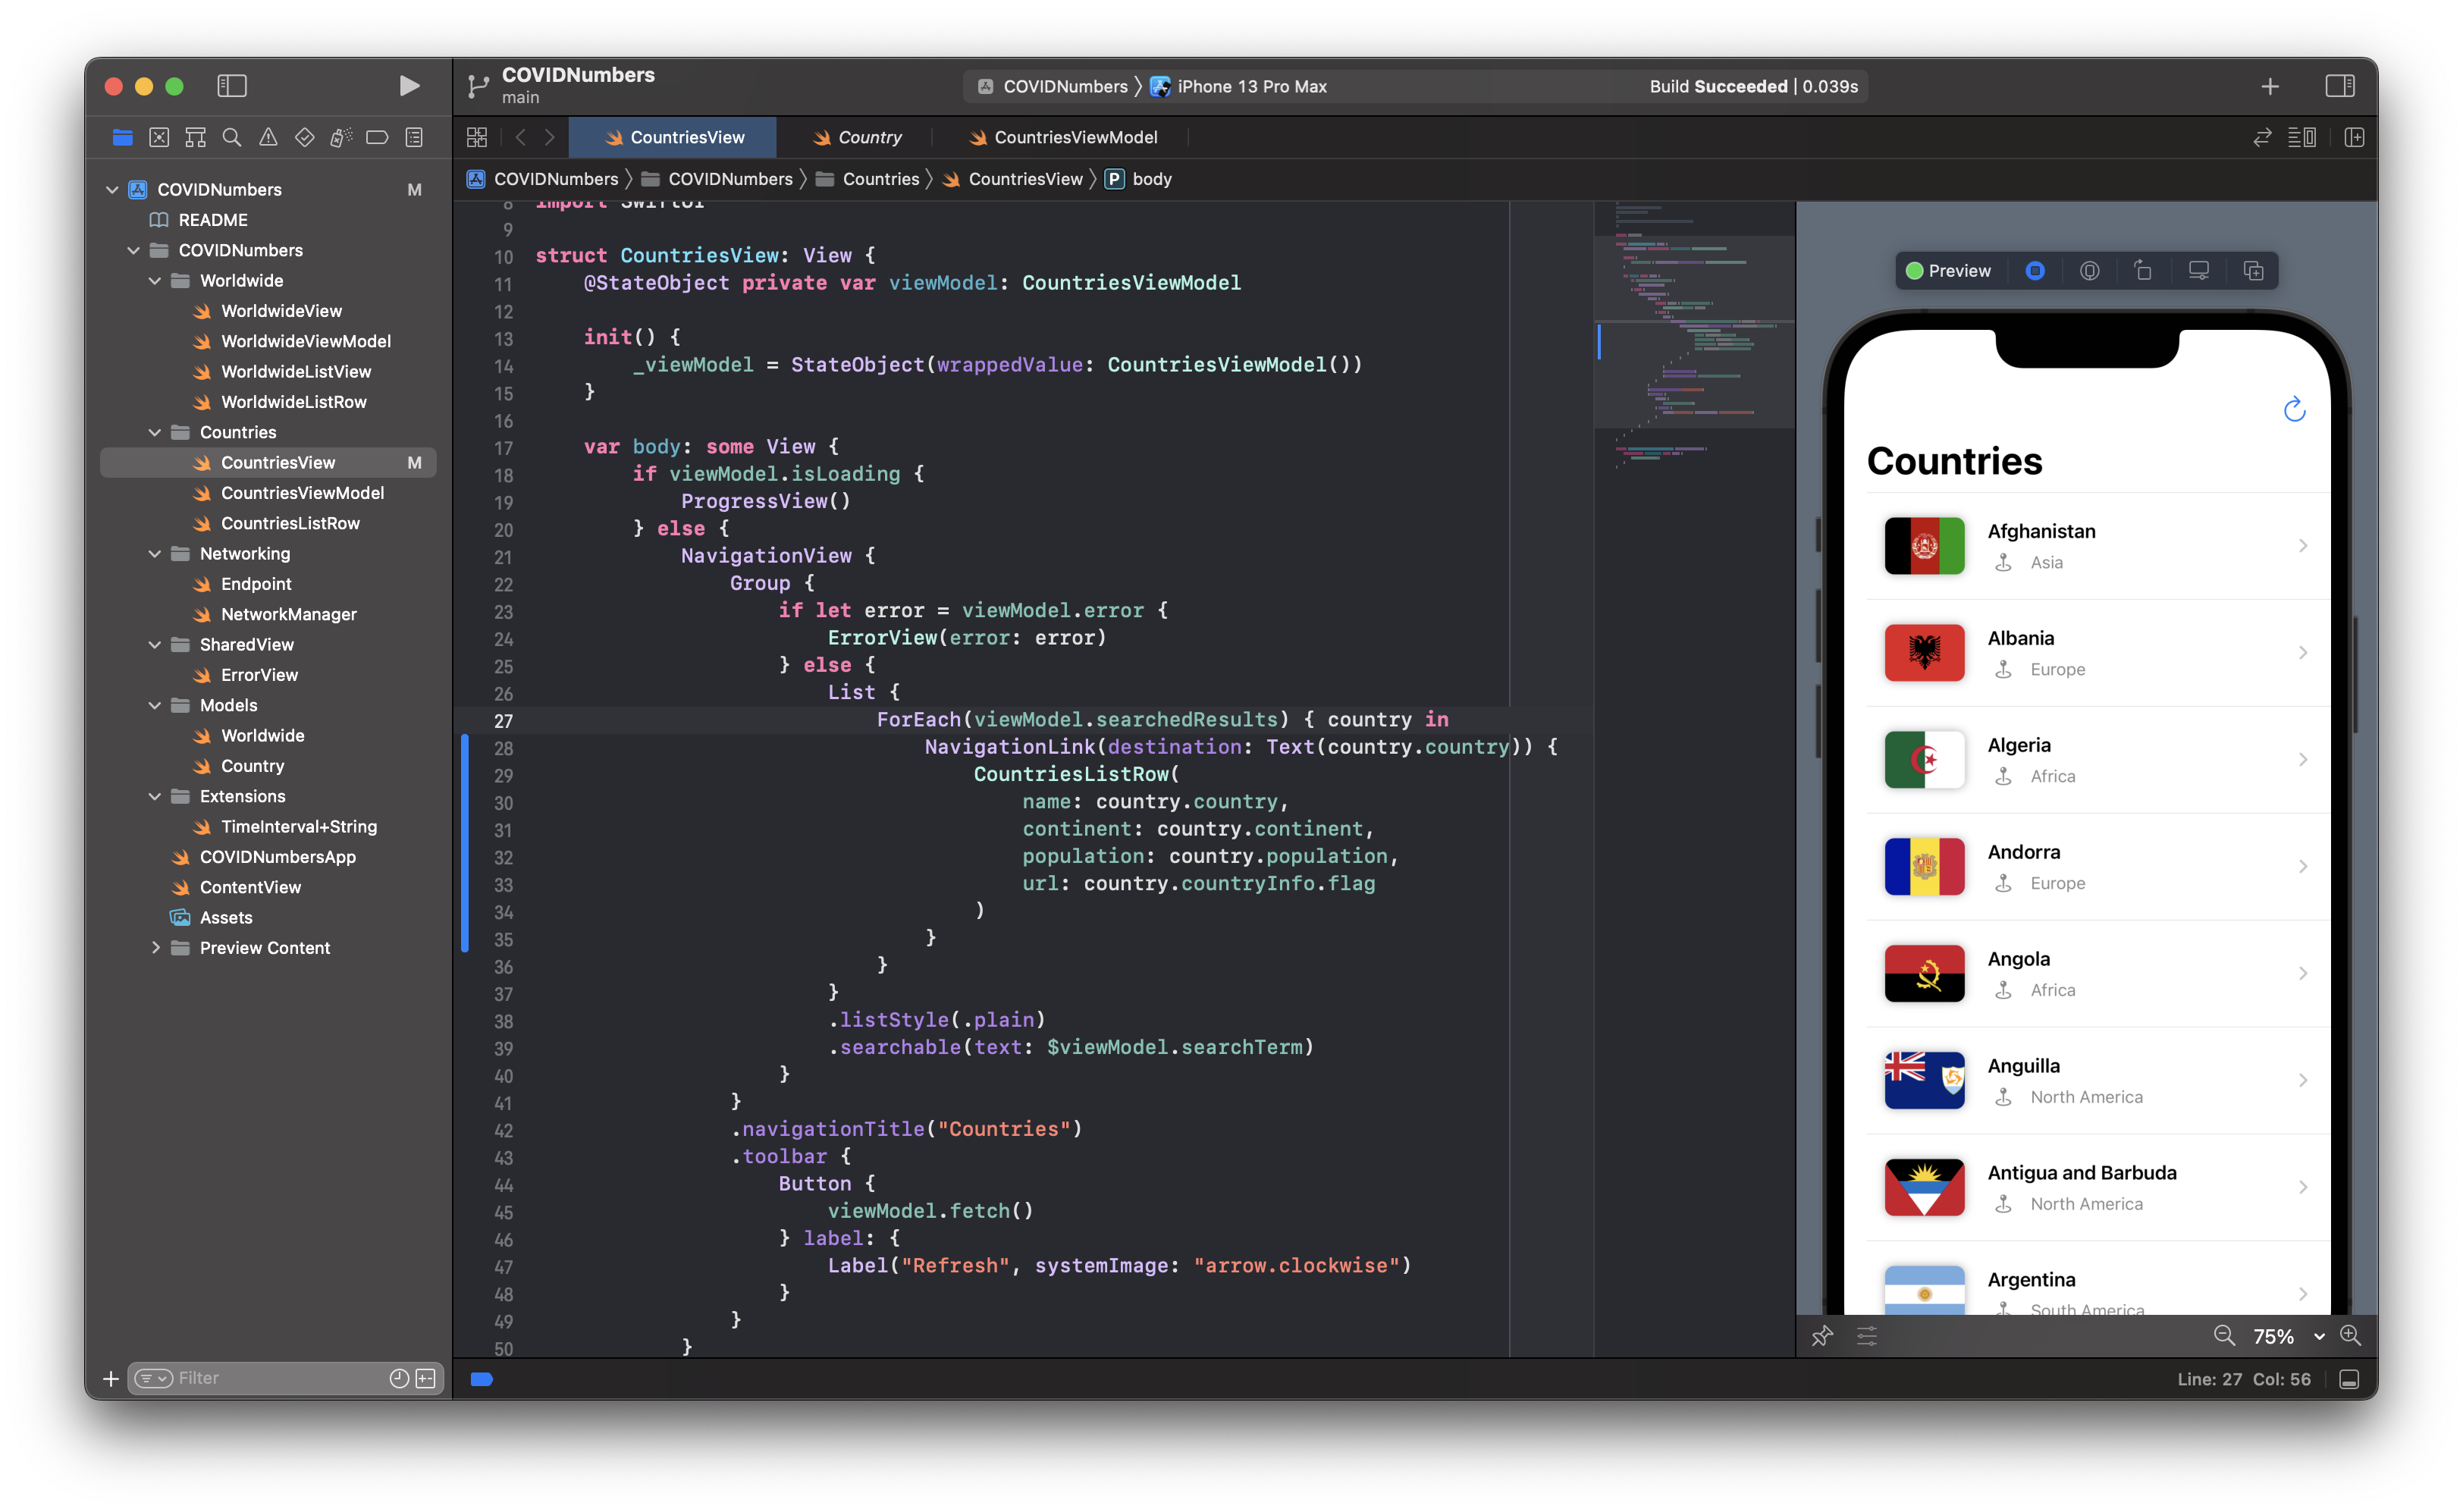Click the line number 27 gutter marker

click(504, 718)
